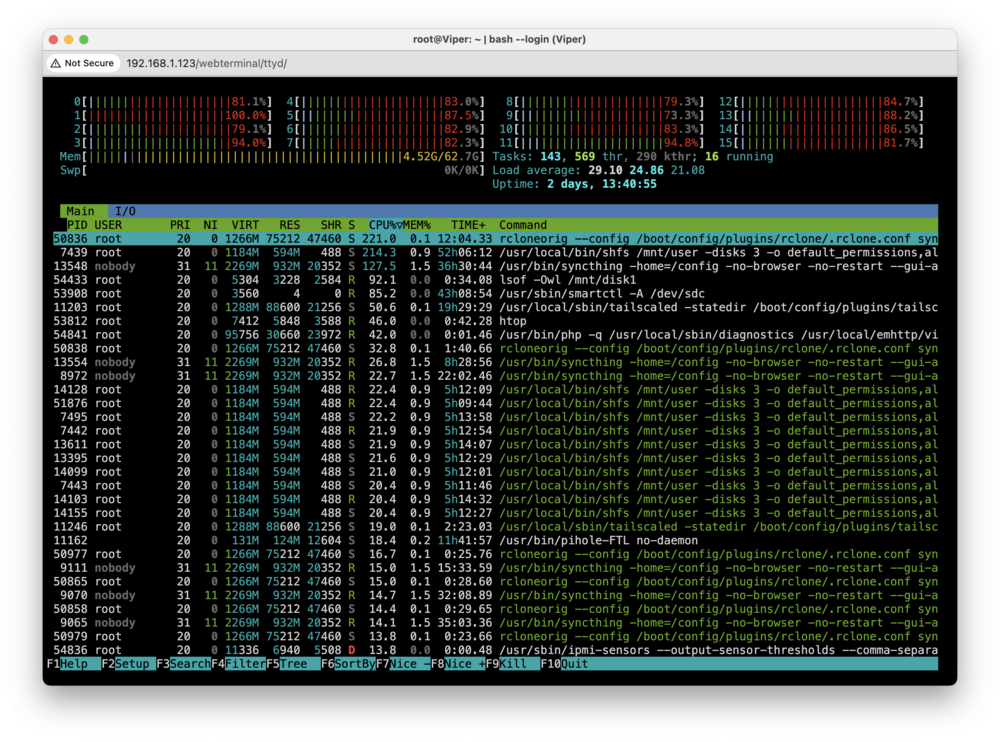
Task: Select php diagnostics process PID 54841
Action: 496,335
